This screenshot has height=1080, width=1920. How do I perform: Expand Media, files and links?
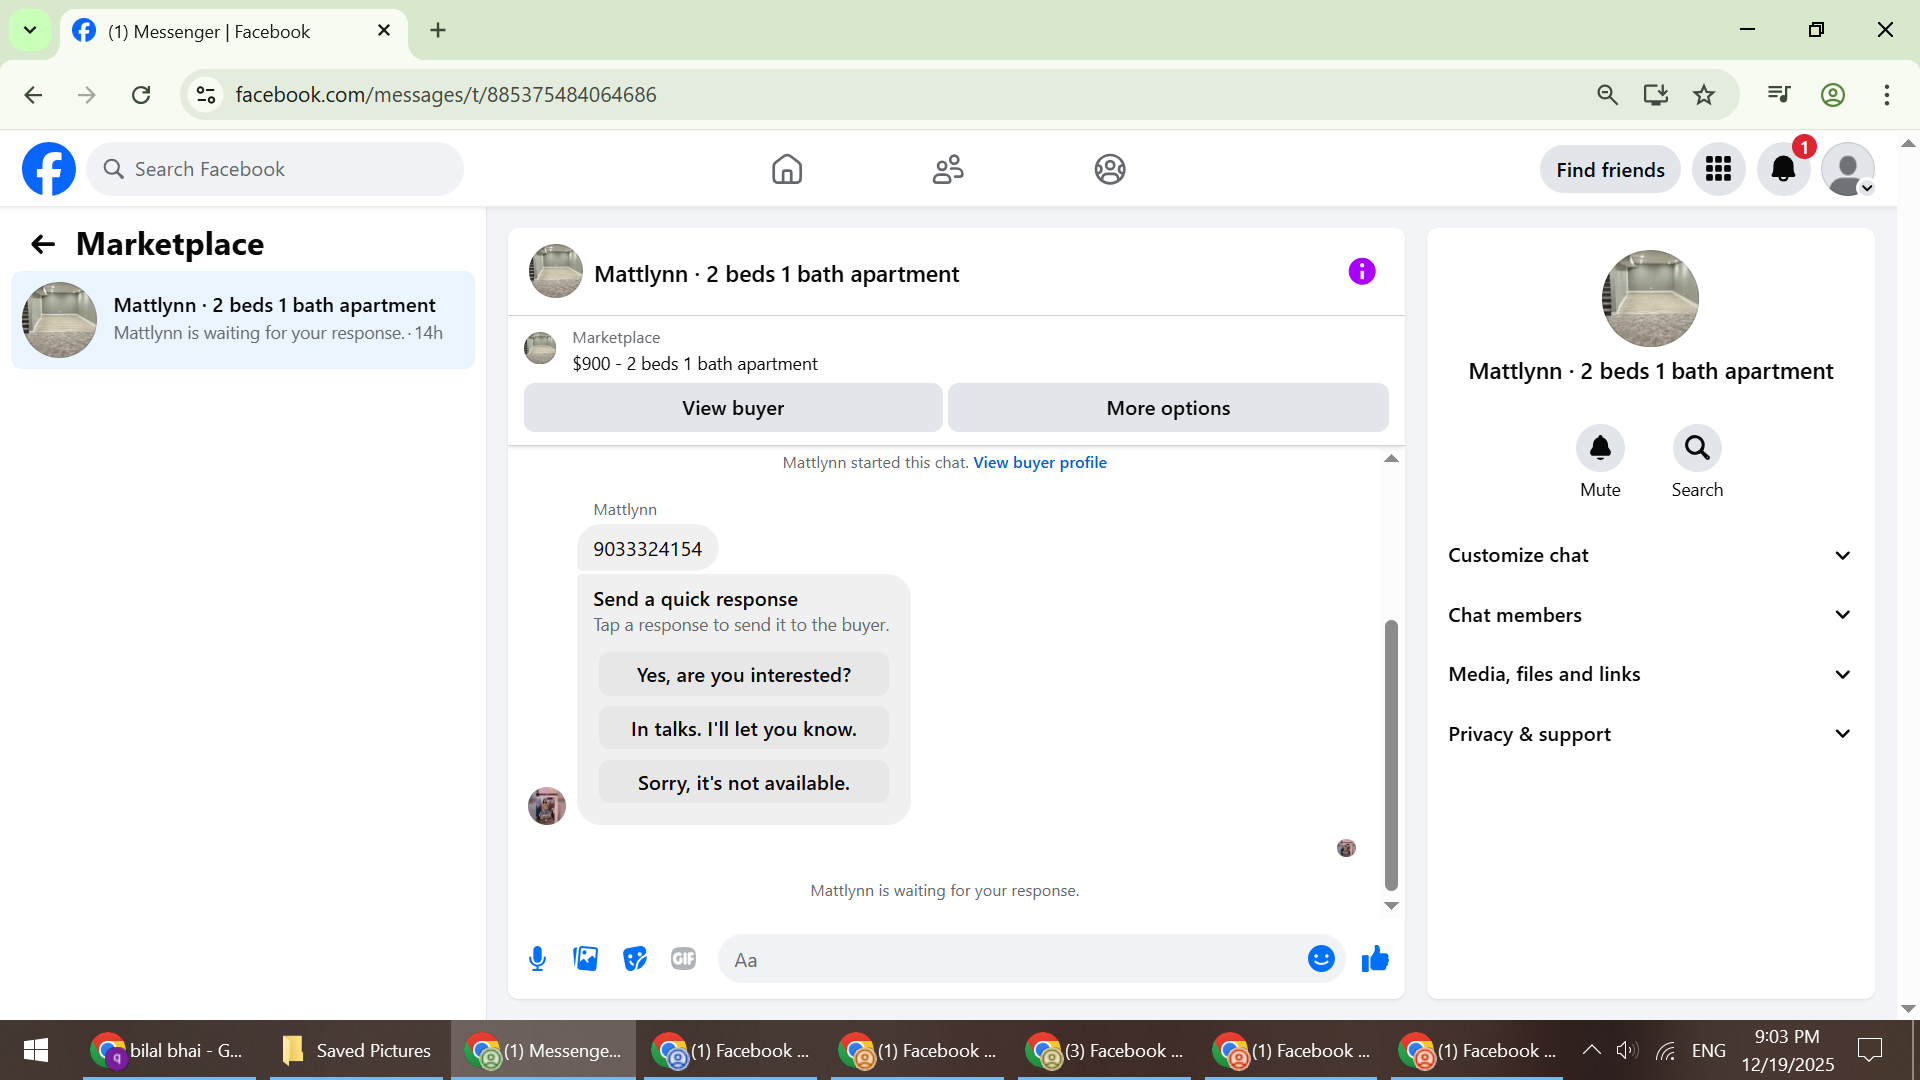[1650, 674]
